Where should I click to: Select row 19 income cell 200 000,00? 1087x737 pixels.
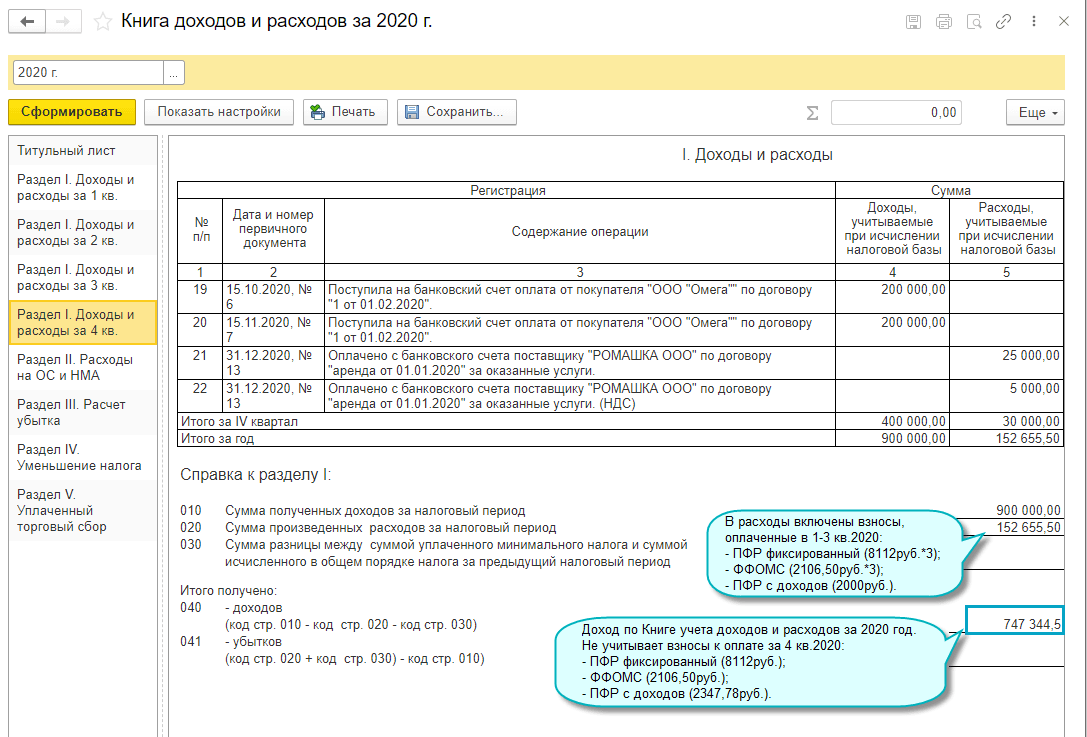pyautogui.click(x=892, y=297)
